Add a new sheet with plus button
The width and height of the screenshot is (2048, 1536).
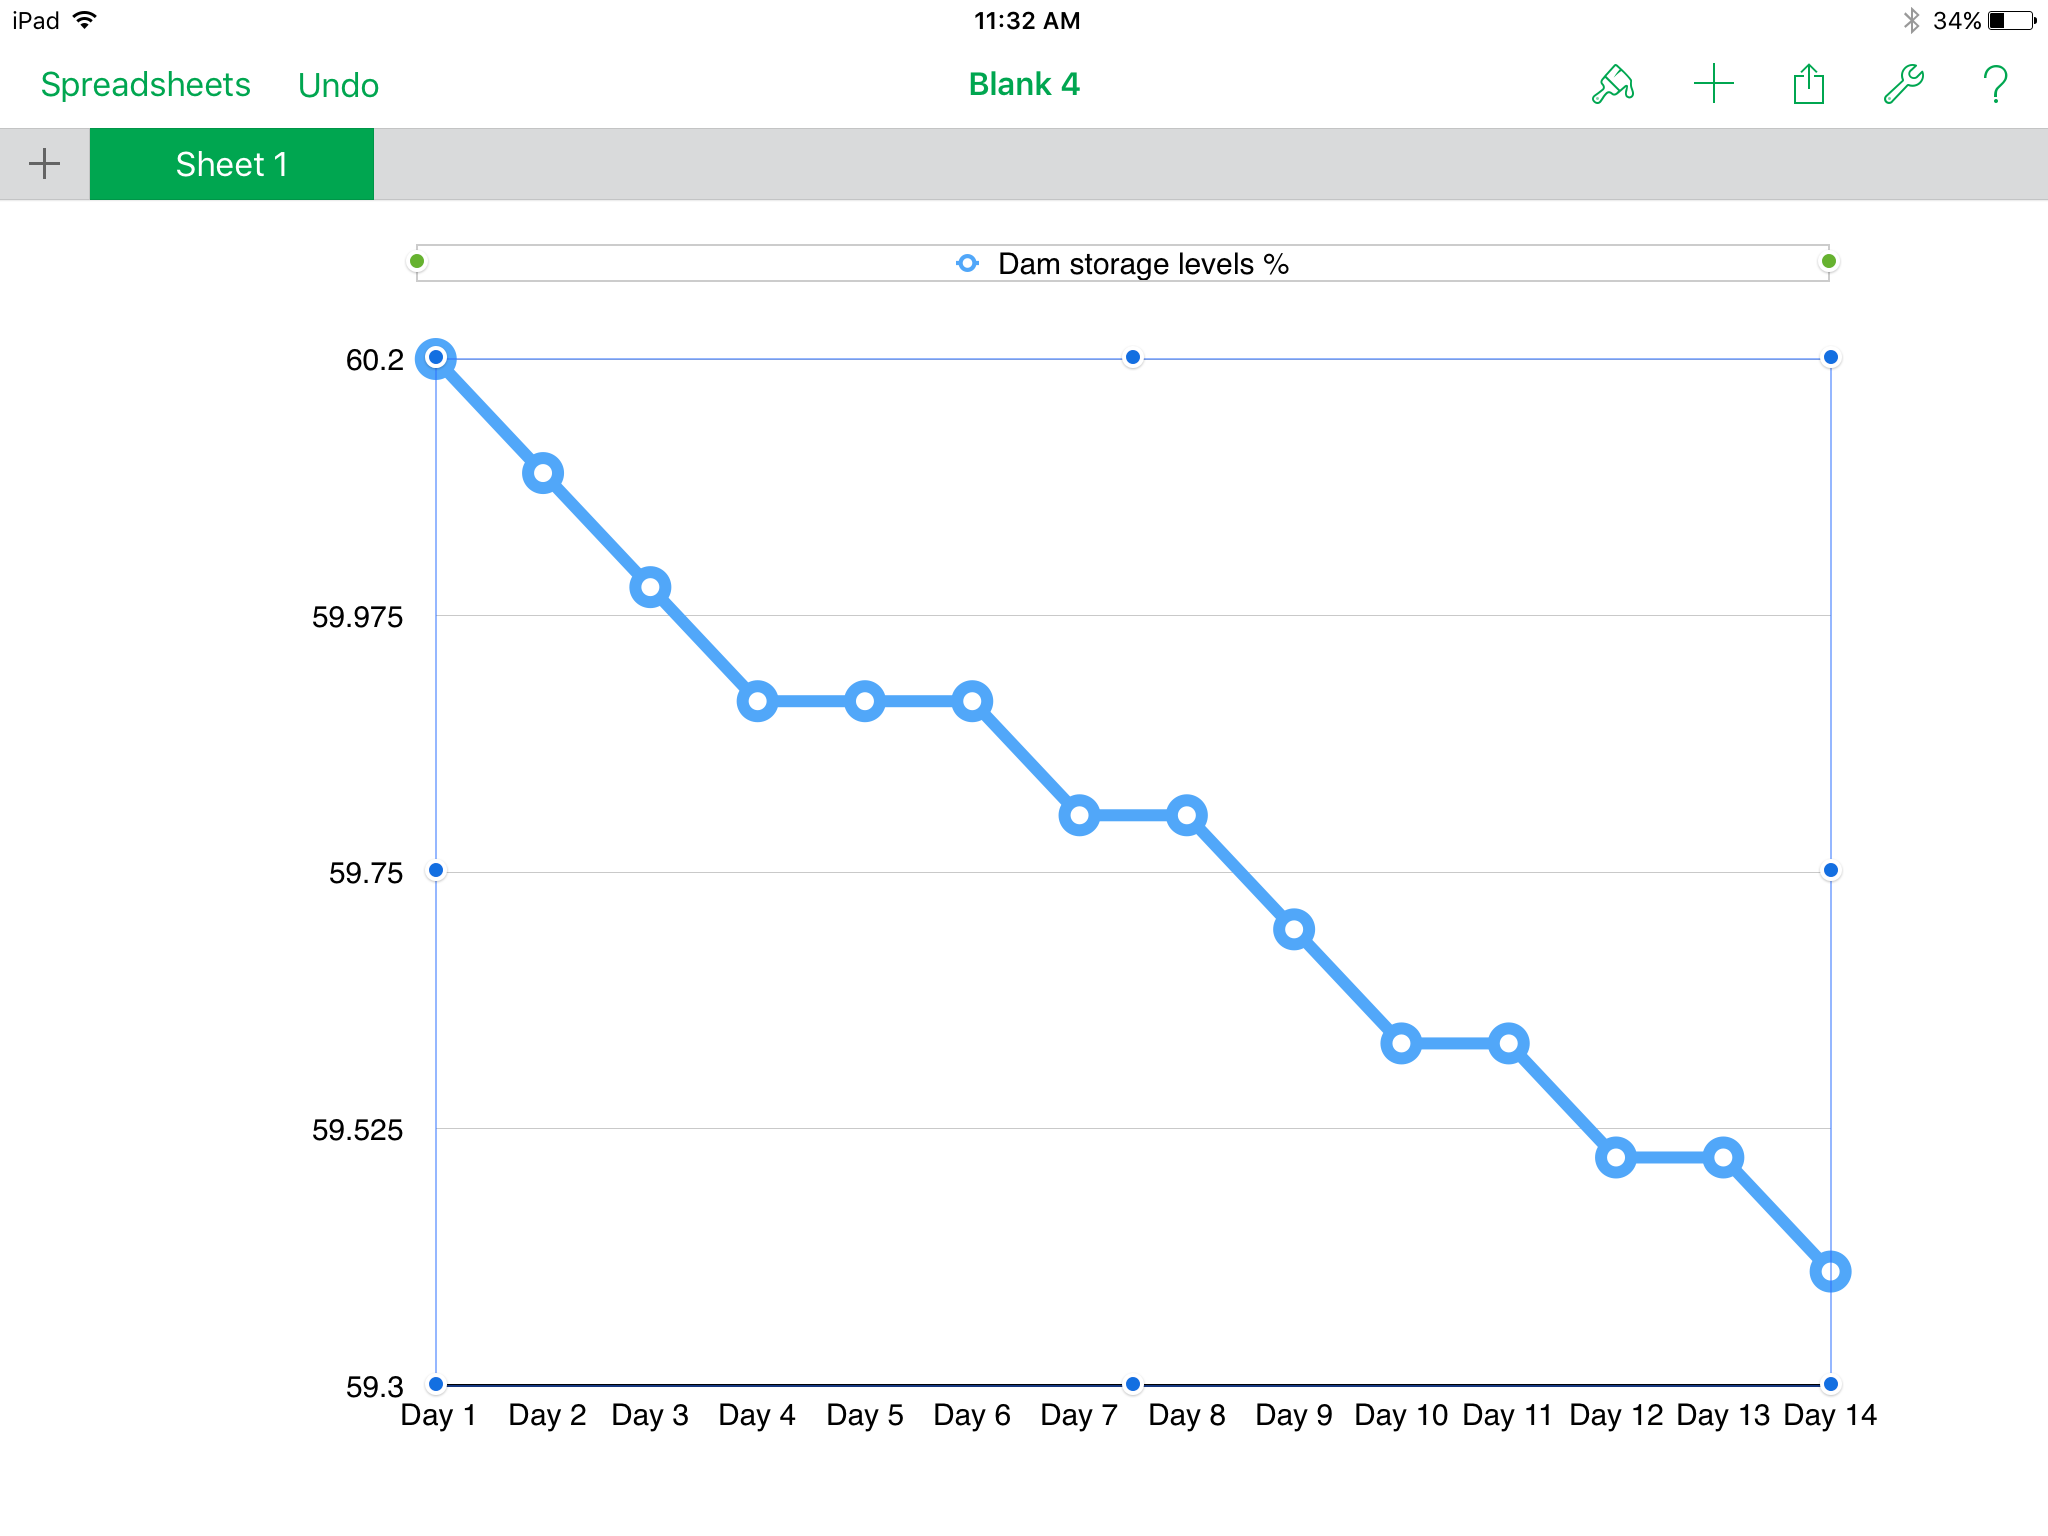[44, 164]
